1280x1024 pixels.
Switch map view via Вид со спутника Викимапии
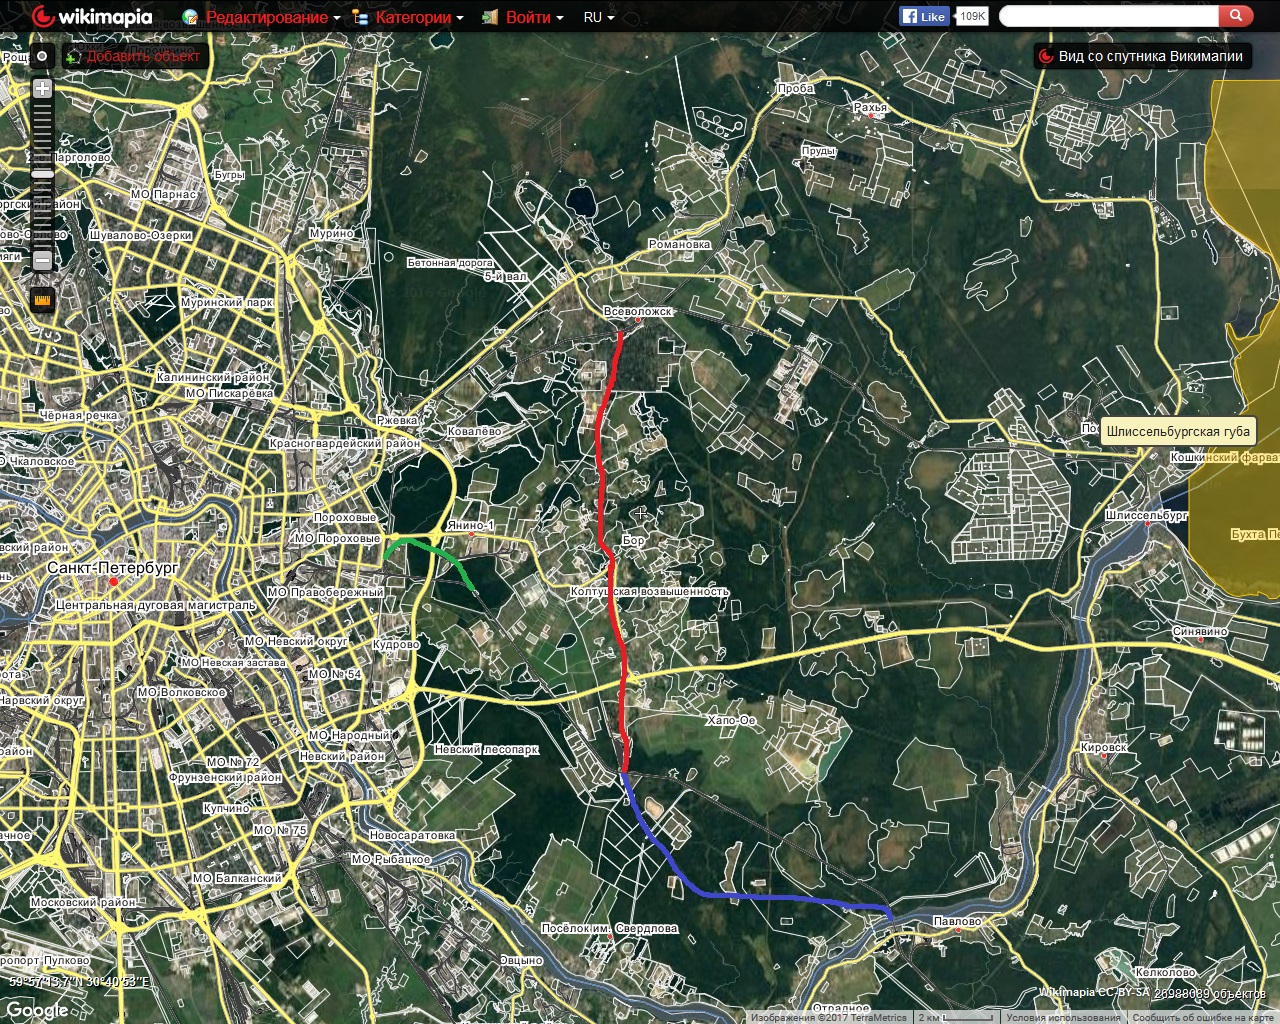pyautogui.click(x=1140, y=56)
